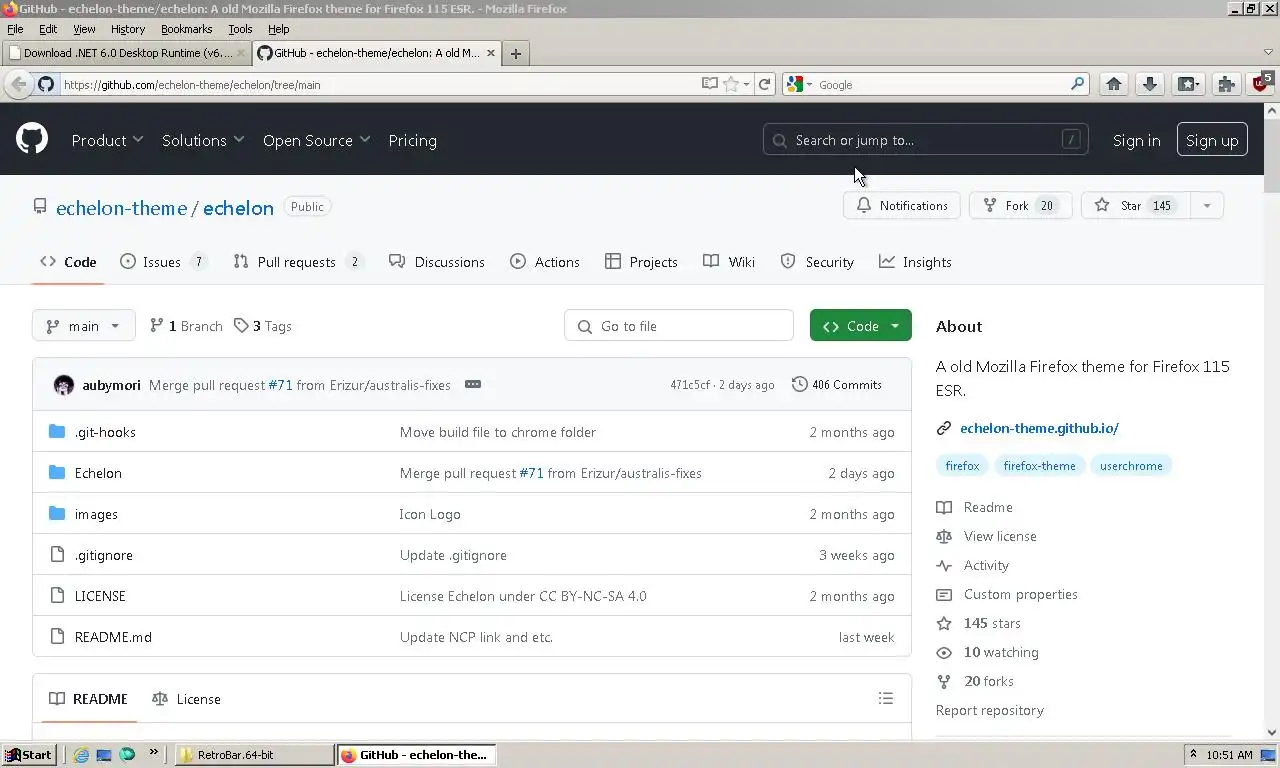Open the History menu
The image size is (1280, 768).
[127, 29]
